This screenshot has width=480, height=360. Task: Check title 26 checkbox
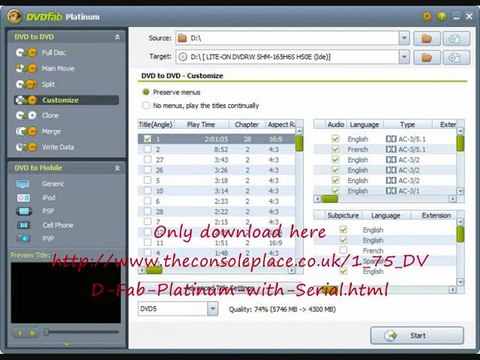(147, 170)
